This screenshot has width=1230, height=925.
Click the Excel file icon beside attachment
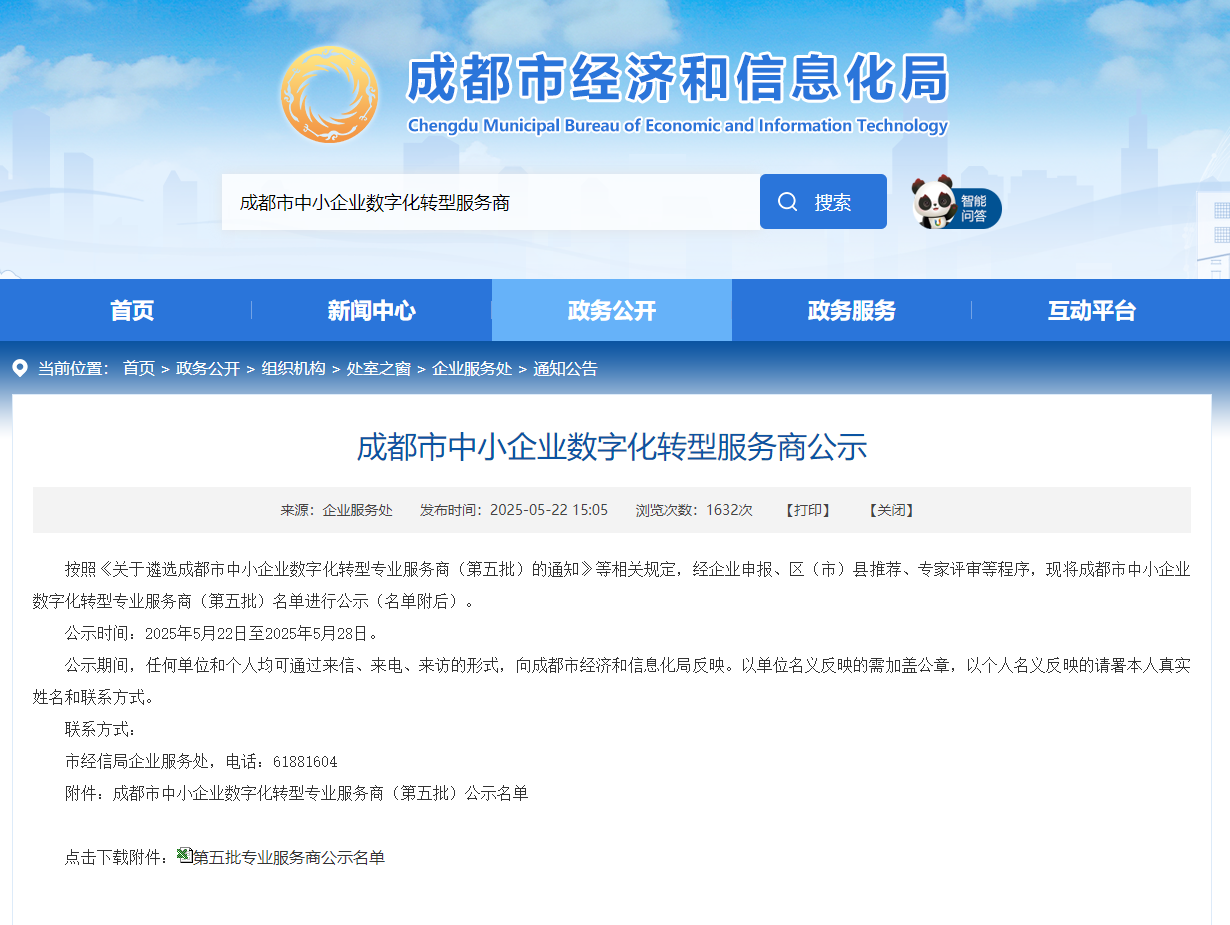point(185,855)
